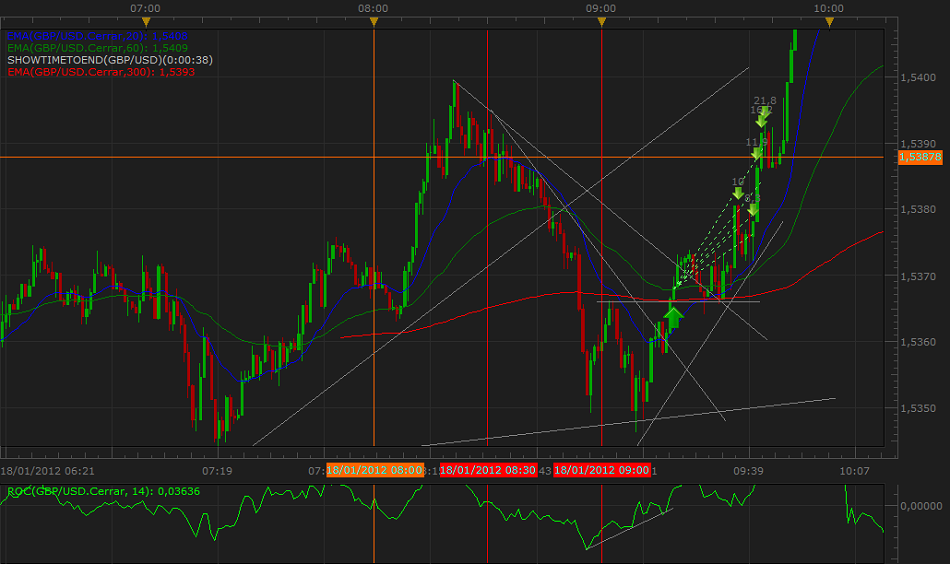Click the orange triangle marker at 10:00
This screenshot has width=950, height=564.
[828, 21]
